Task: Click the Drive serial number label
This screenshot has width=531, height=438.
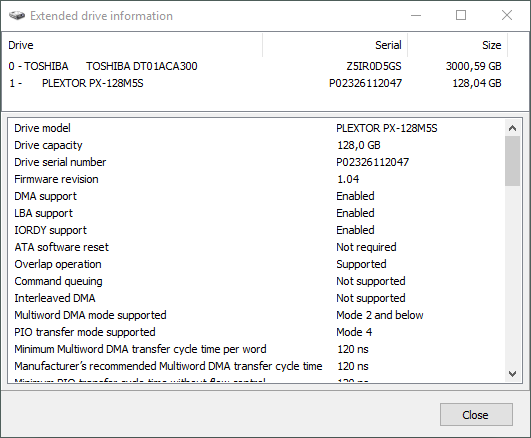Action: click(x=60, y=162)
